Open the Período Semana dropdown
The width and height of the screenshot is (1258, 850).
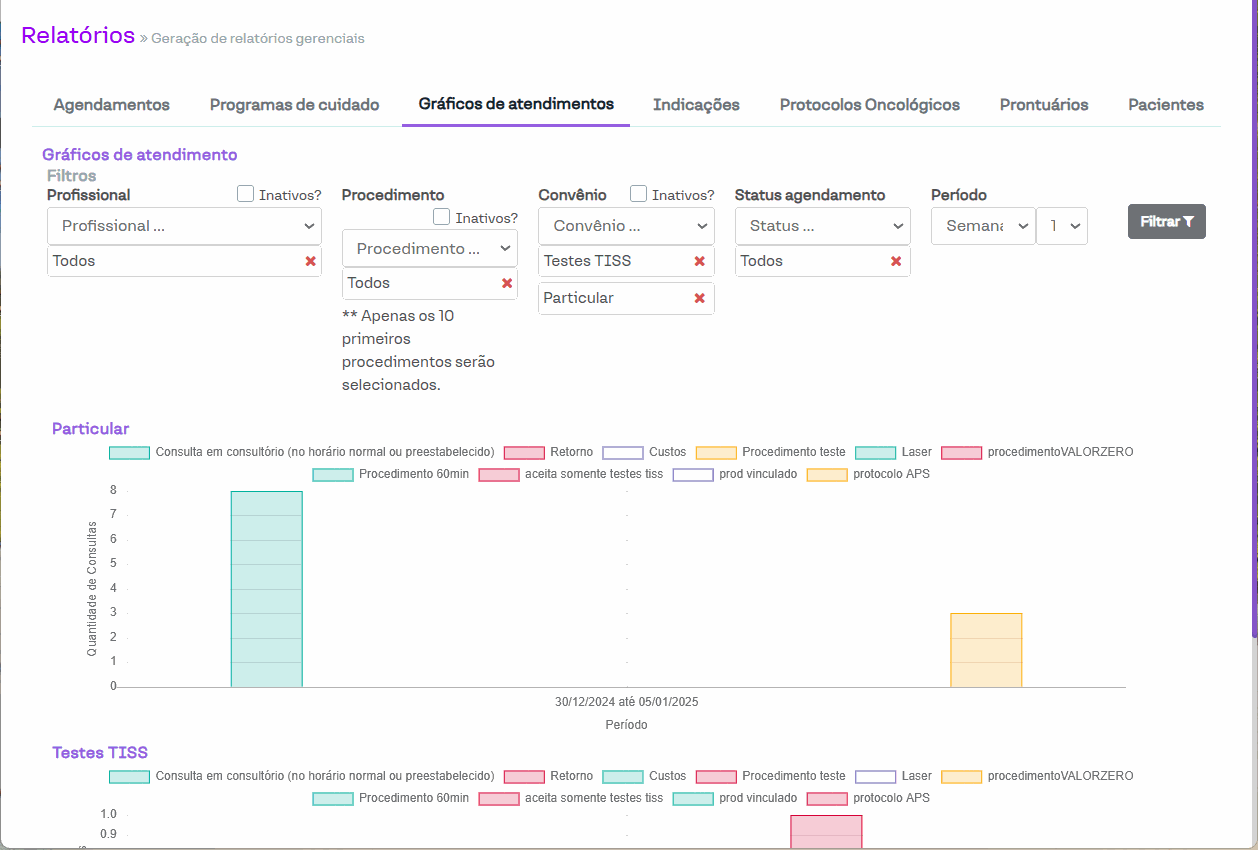tap(982, 226)
